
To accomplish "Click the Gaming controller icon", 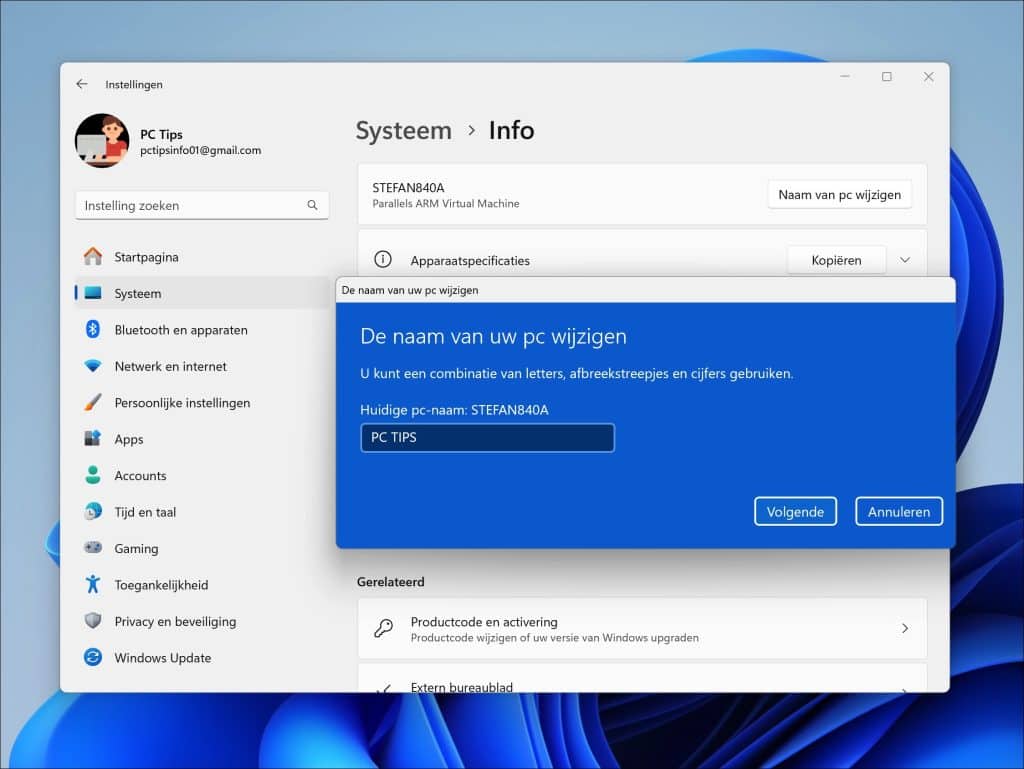I will point(93,548).
